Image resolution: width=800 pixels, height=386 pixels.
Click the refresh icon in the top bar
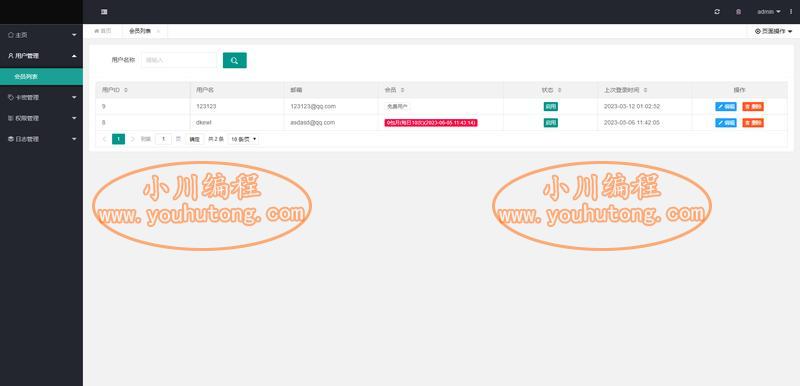click(x=717, y=12)
